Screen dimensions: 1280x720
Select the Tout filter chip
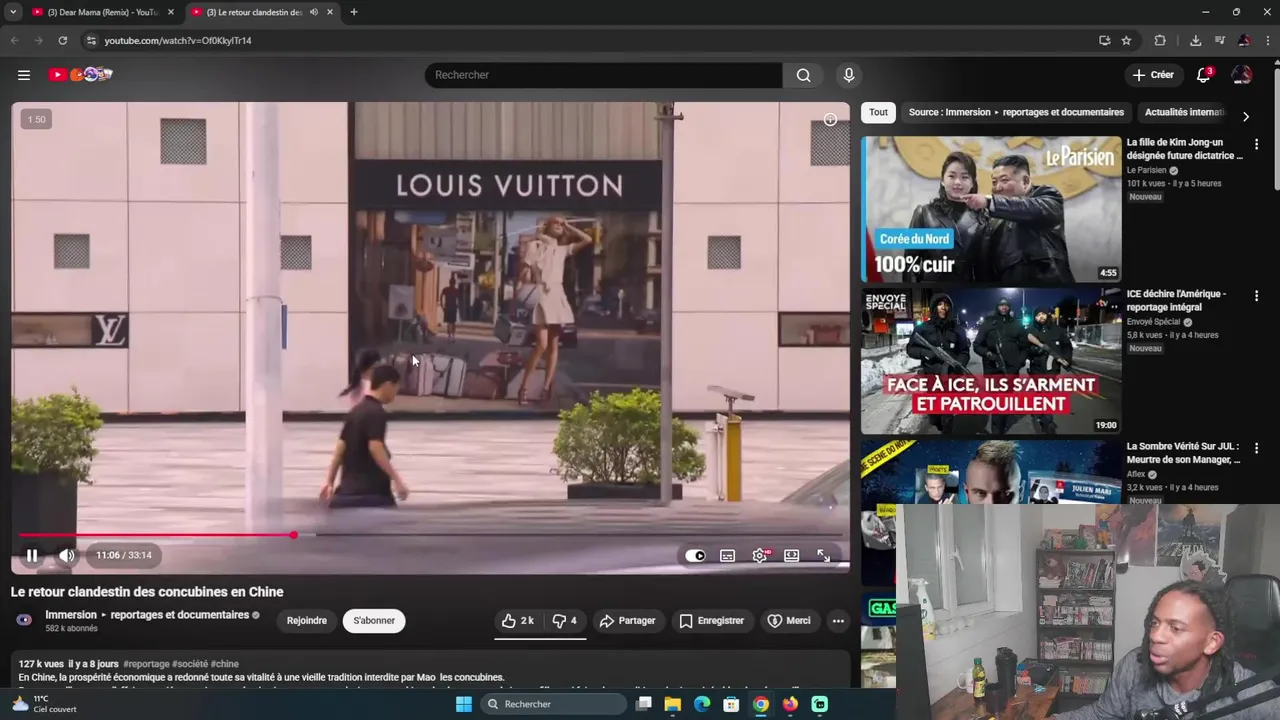pos(878,112)
